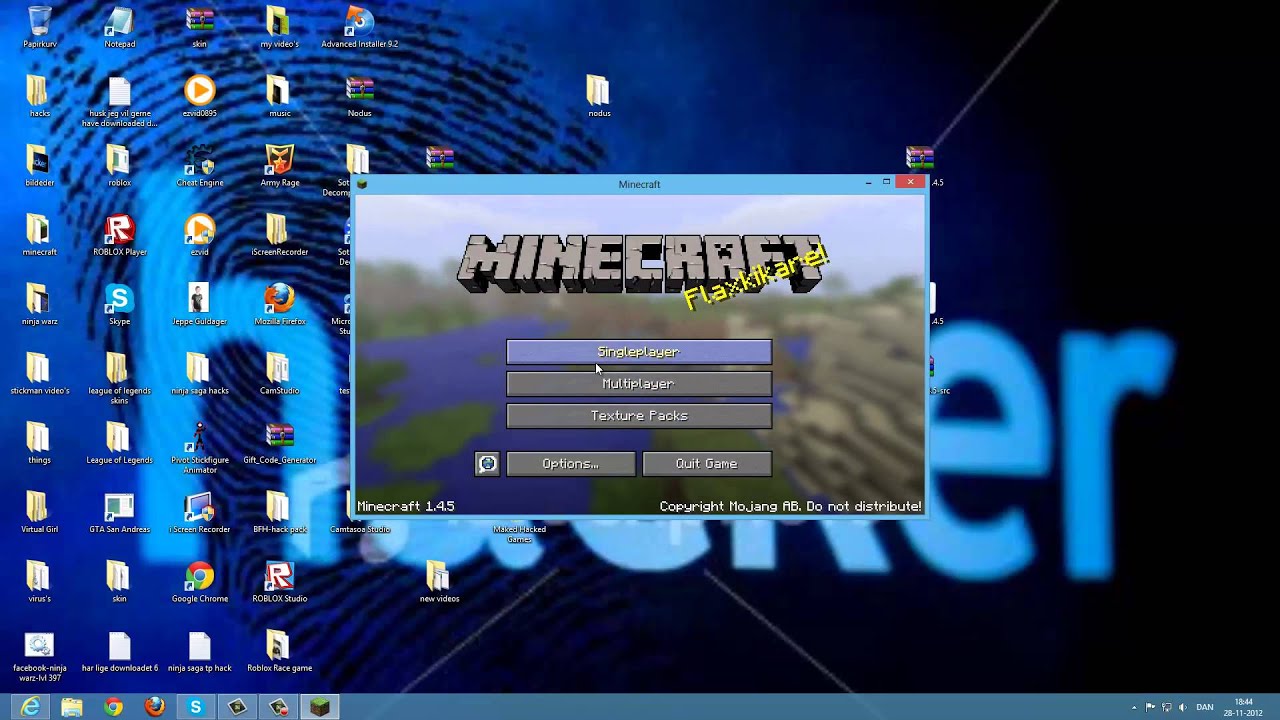The image size is (1280, 720).
Task: Select 'Maked Hacked Games' desktop label
Action: [x=519, y=534]
